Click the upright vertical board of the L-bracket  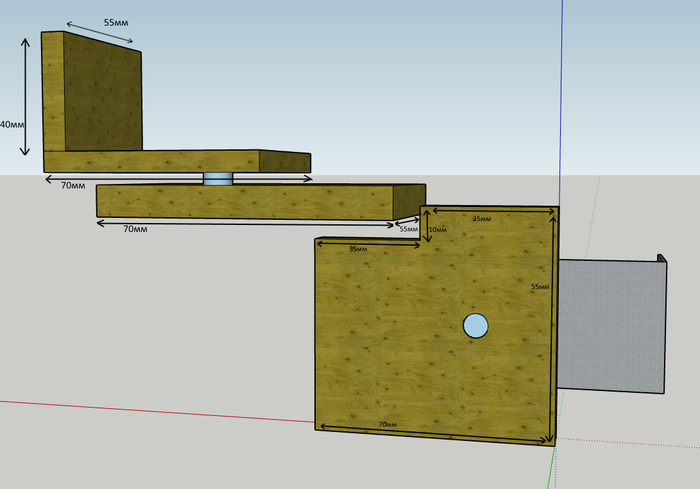coord(90,95)
